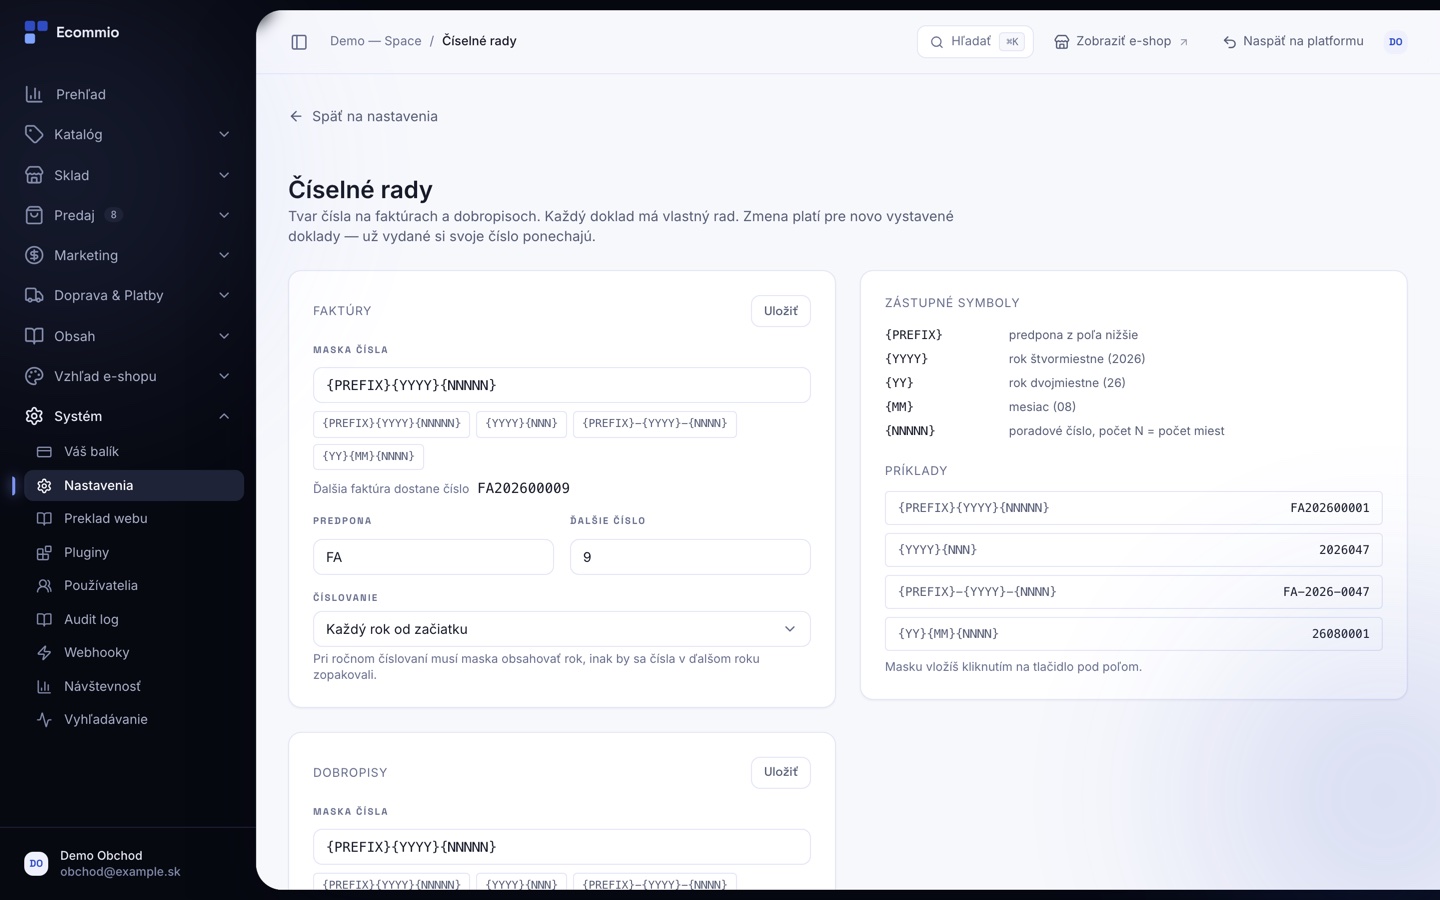
Task: Click the Vzhľad e-shopu palette icon
Action: tap(34, 376)
